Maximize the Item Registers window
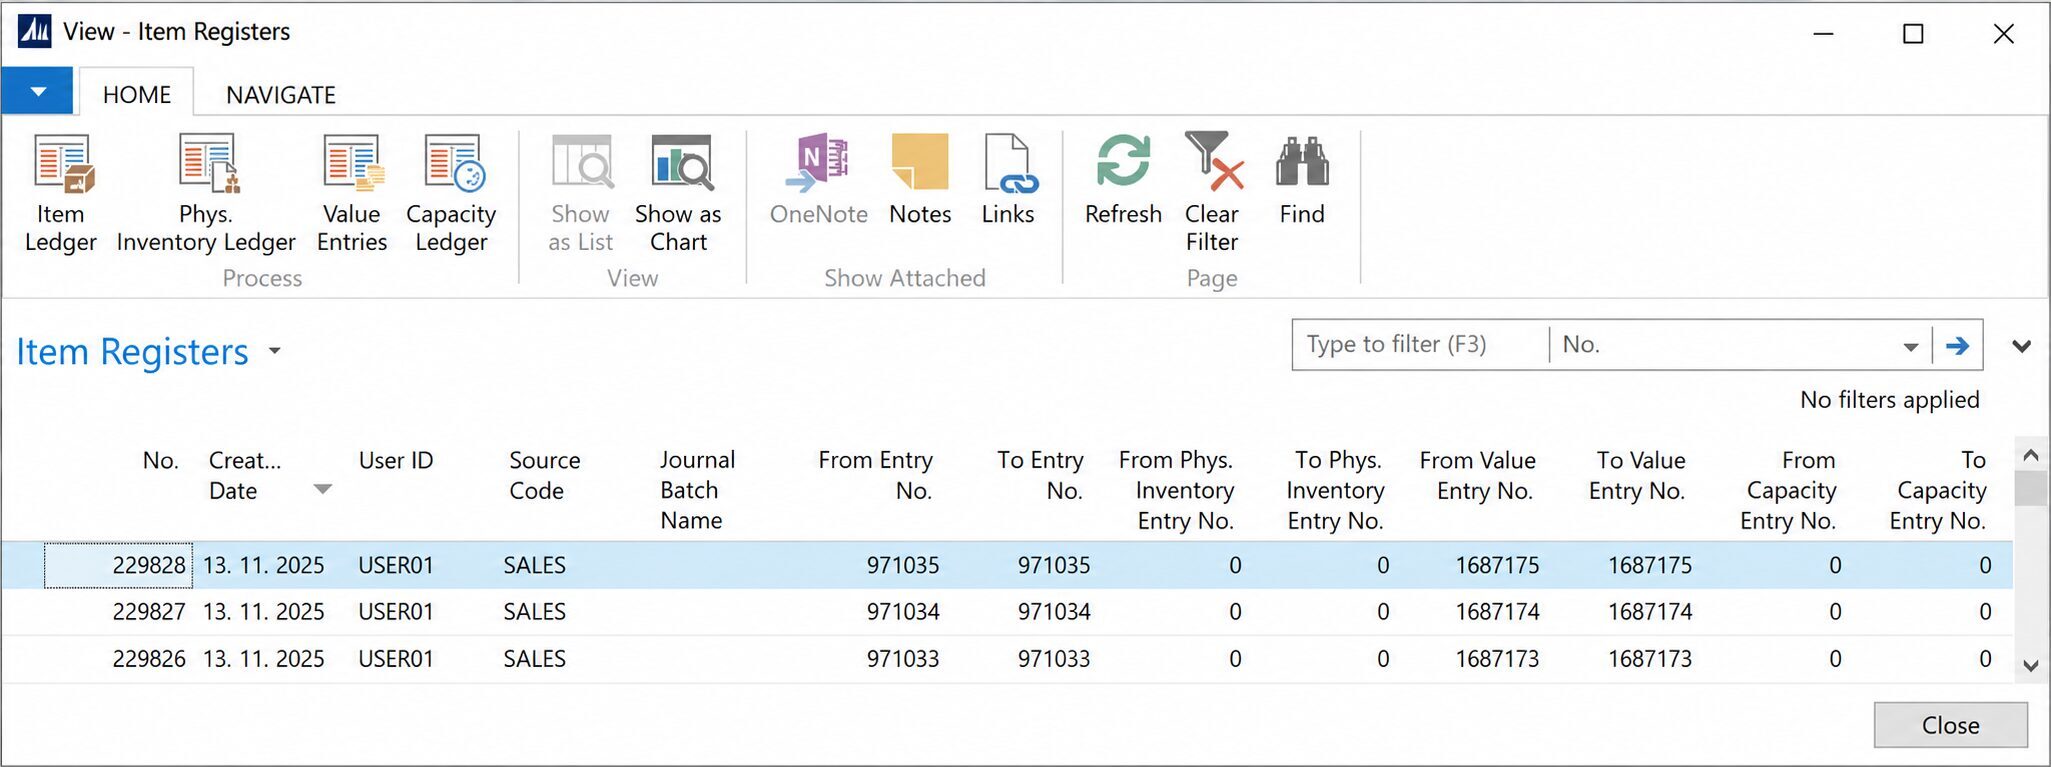Image resolution: width=2051 pixels, height=767 pixels. click(x=1913, y=34)
